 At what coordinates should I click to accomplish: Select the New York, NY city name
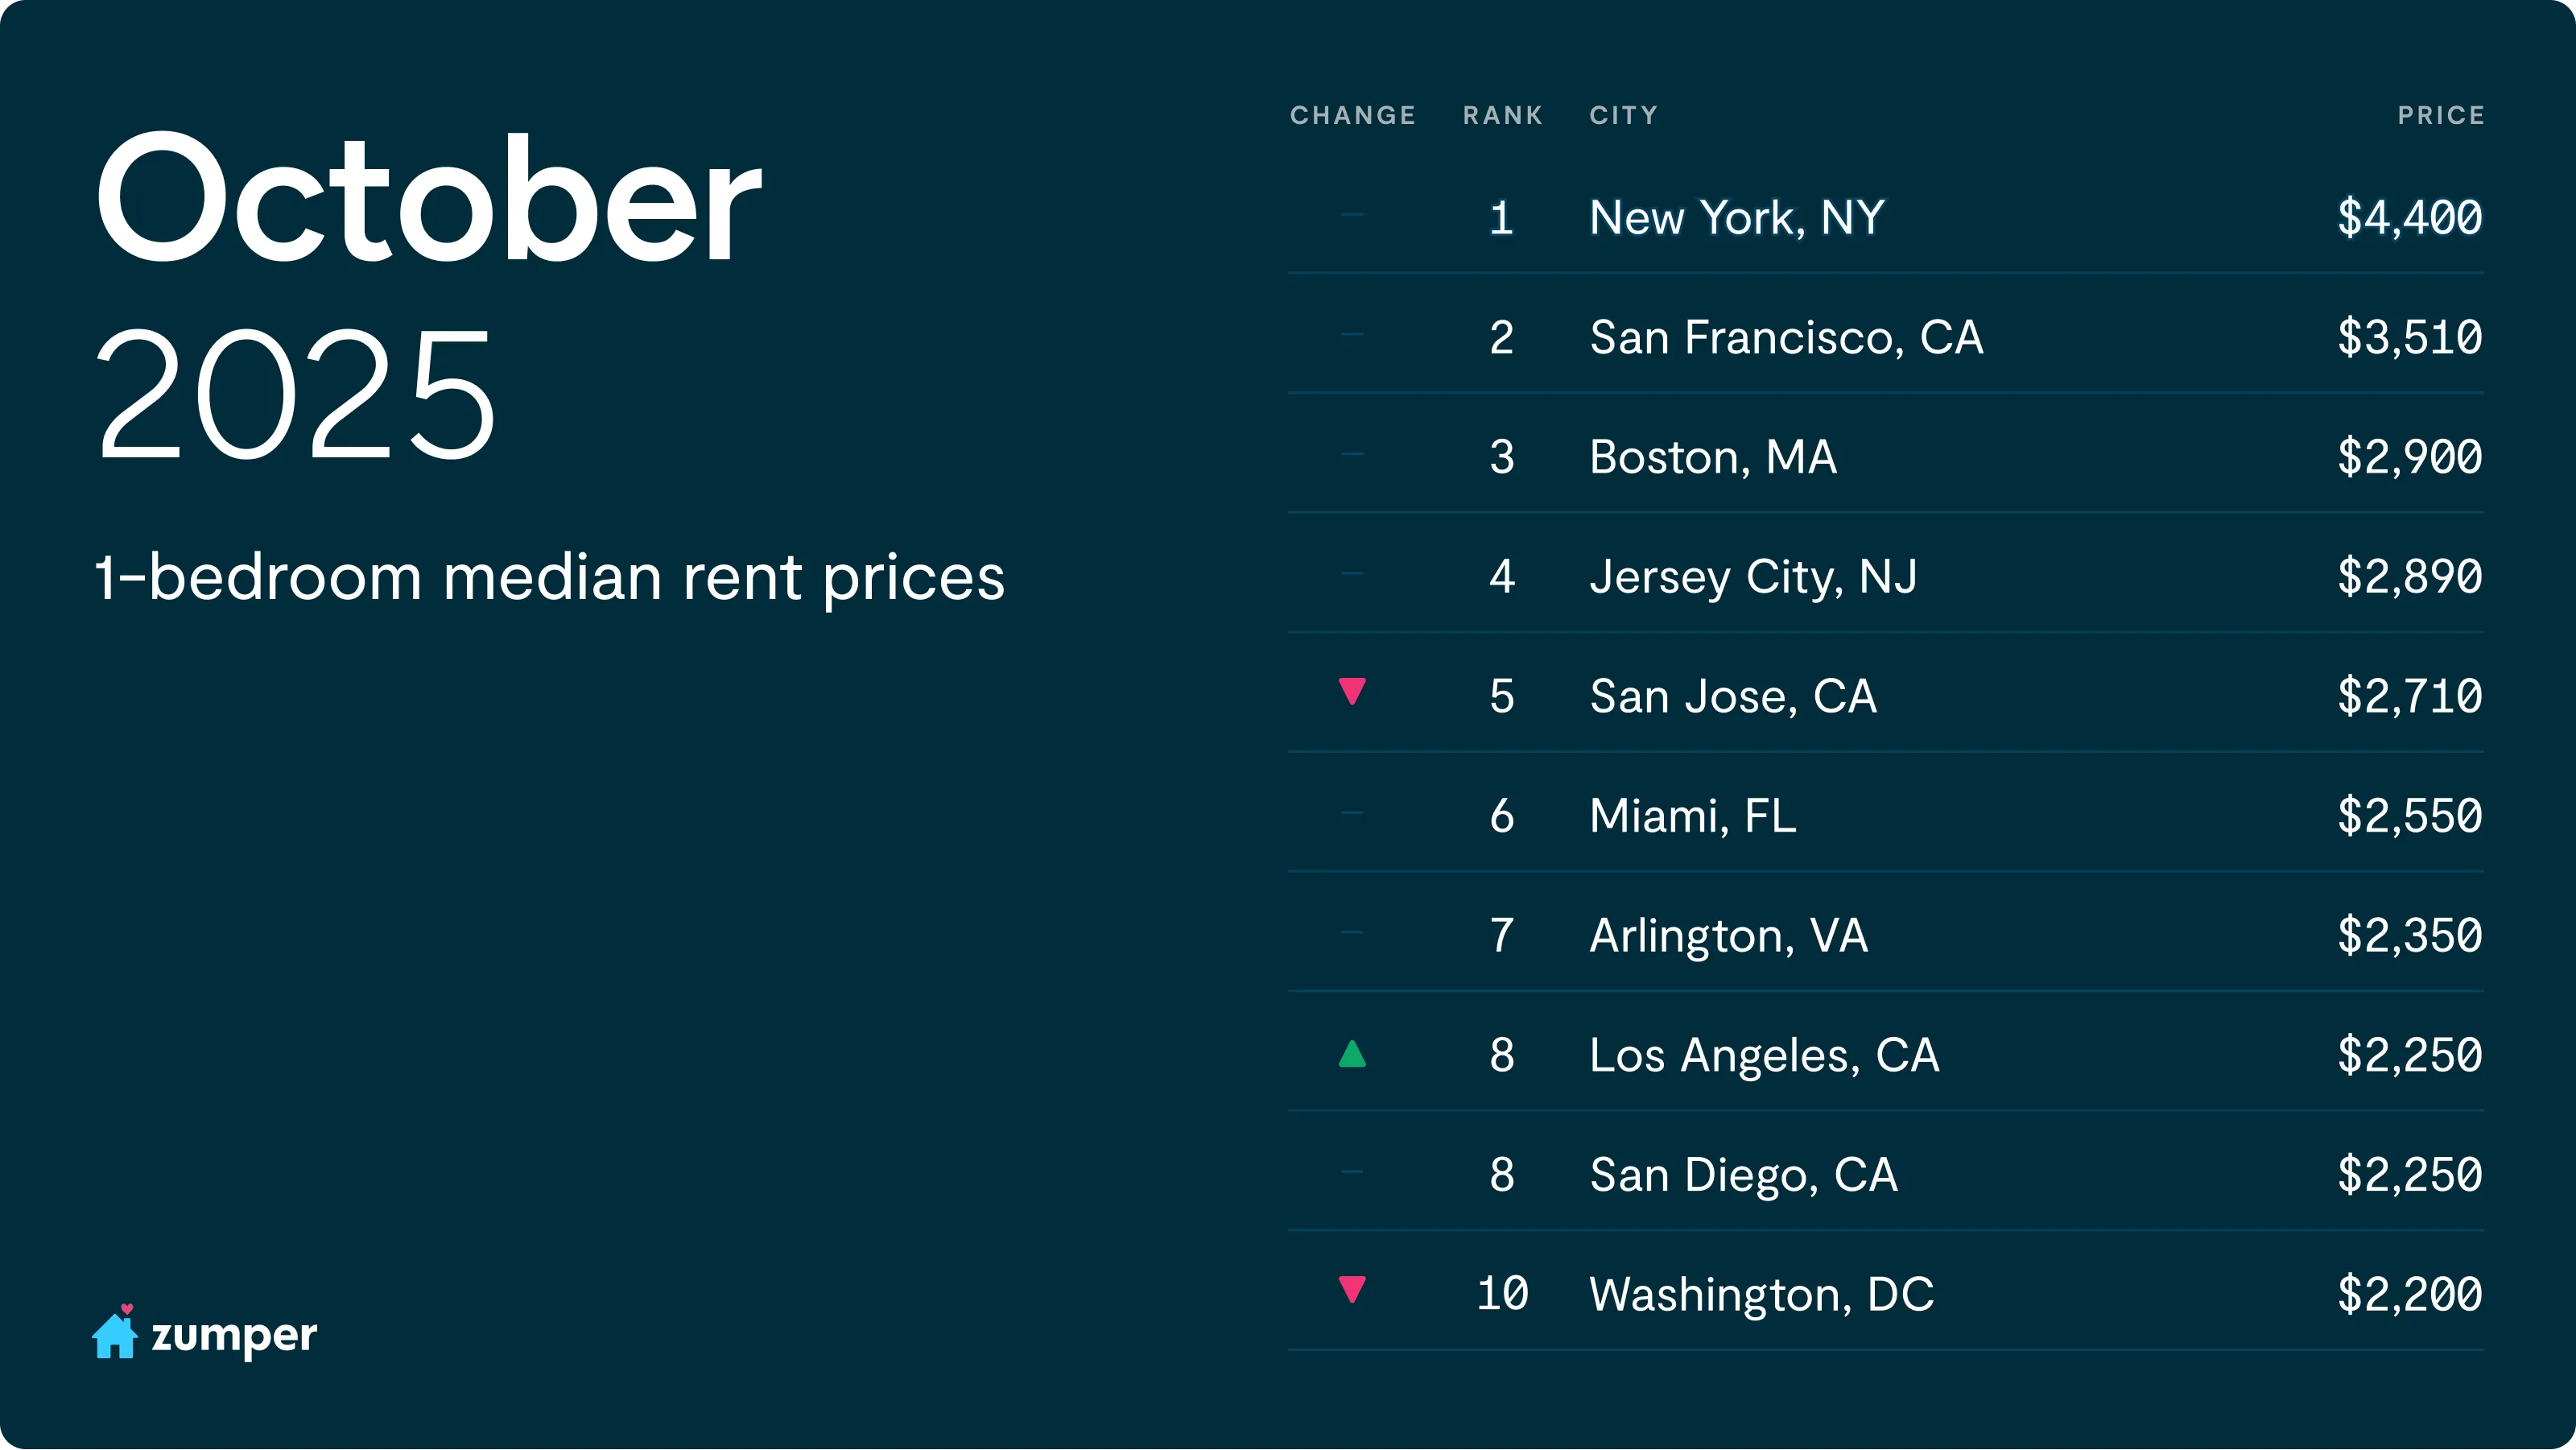tap(1737, 218)
